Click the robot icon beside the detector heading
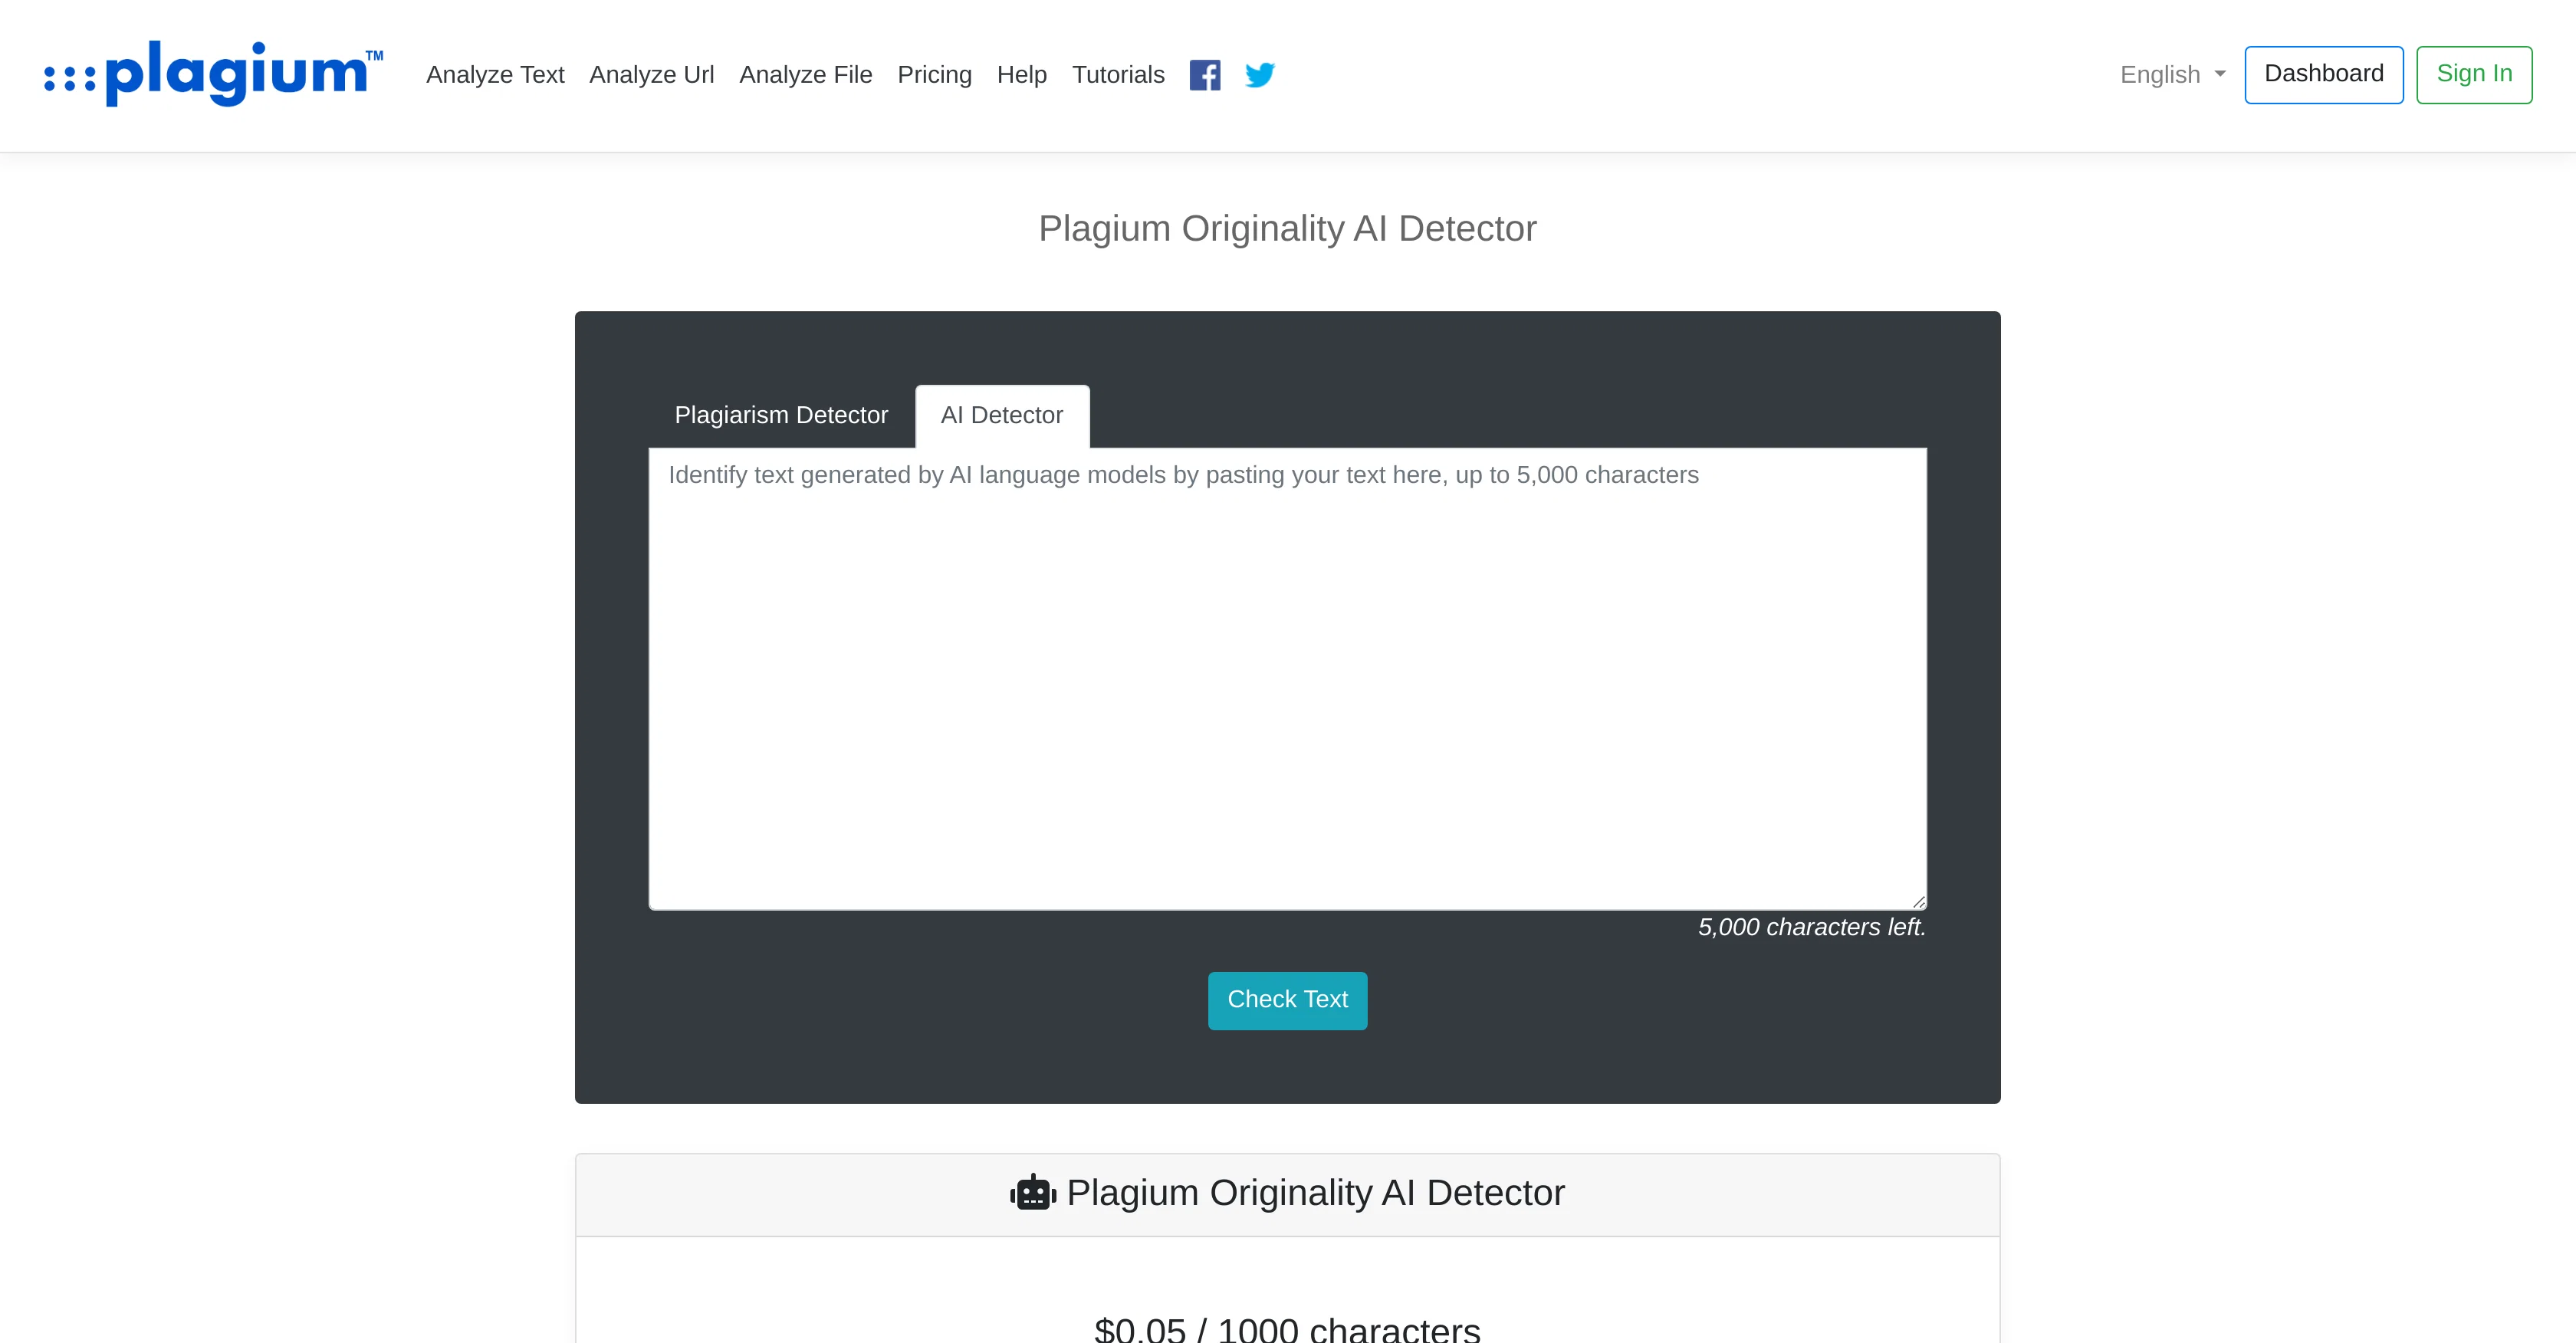 [1033, 1192]
